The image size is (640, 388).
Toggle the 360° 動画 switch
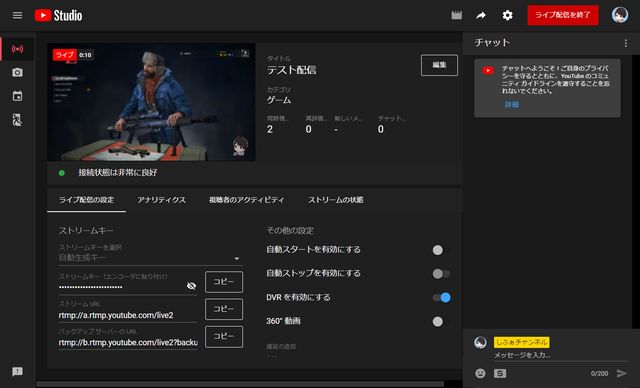tap(441, 321)
